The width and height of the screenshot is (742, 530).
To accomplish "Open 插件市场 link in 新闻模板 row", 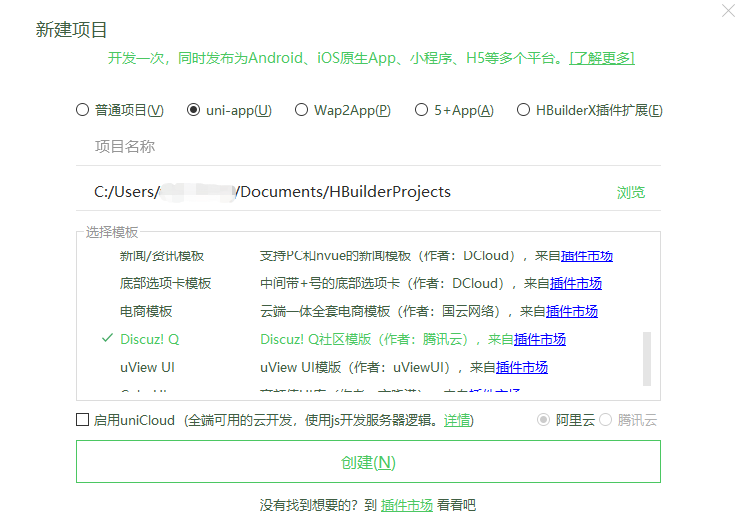I will coord(587,256).
